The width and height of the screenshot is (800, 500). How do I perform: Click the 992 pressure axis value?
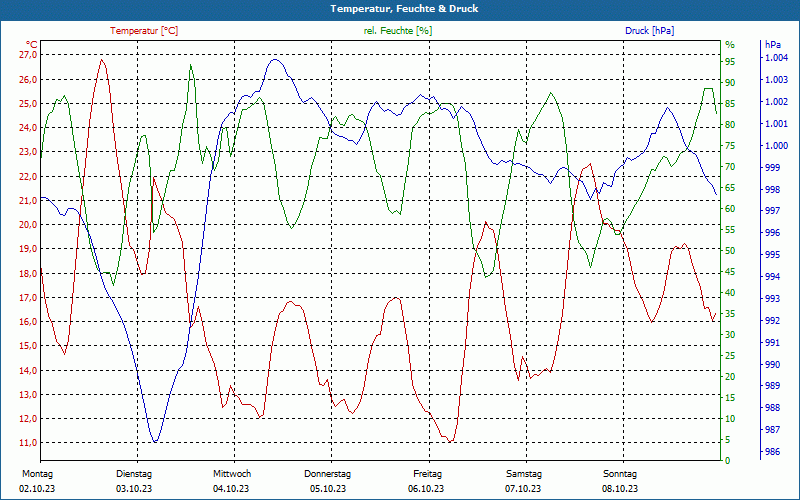(x=772, y=320)
